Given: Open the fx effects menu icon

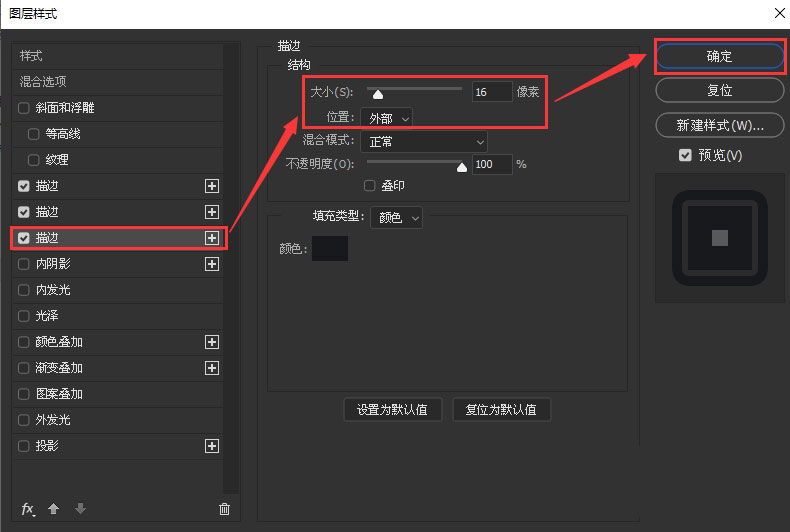Looking at the screenshot, I should click(x=28, y=509).
